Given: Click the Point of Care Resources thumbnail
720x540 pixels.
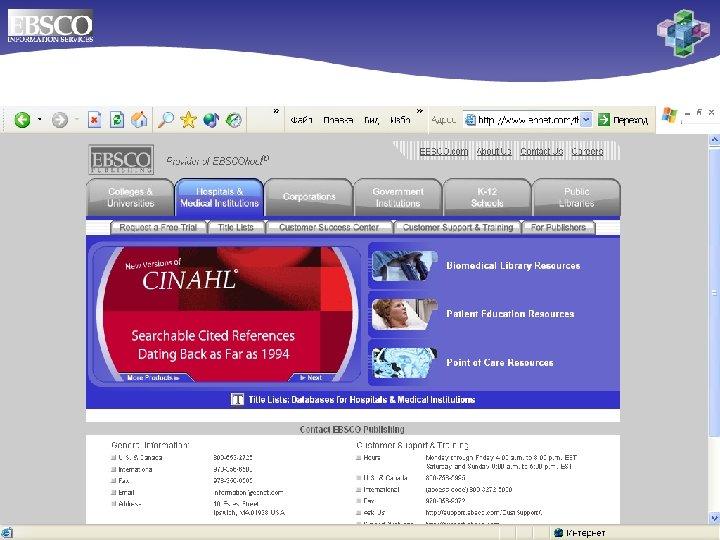Looking at the screenshot, I should 404,363.
